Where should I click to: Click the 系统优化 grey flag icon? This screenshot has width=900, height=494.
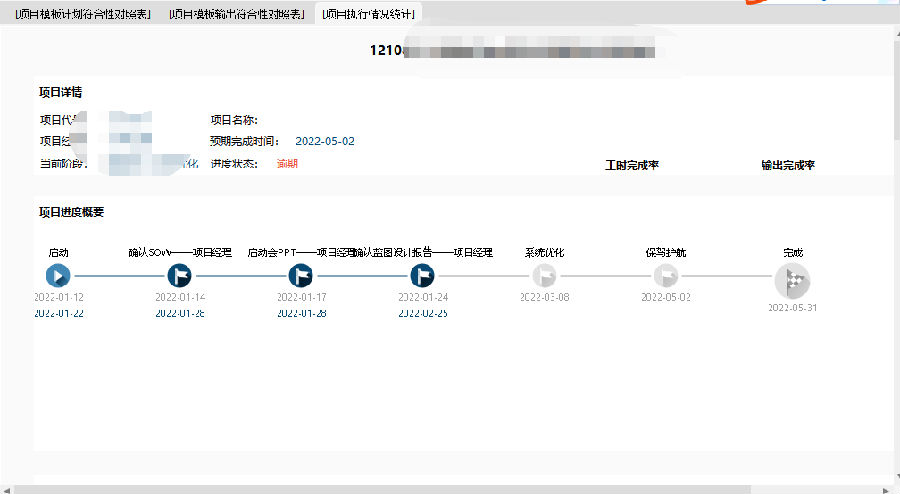point(544,276)
